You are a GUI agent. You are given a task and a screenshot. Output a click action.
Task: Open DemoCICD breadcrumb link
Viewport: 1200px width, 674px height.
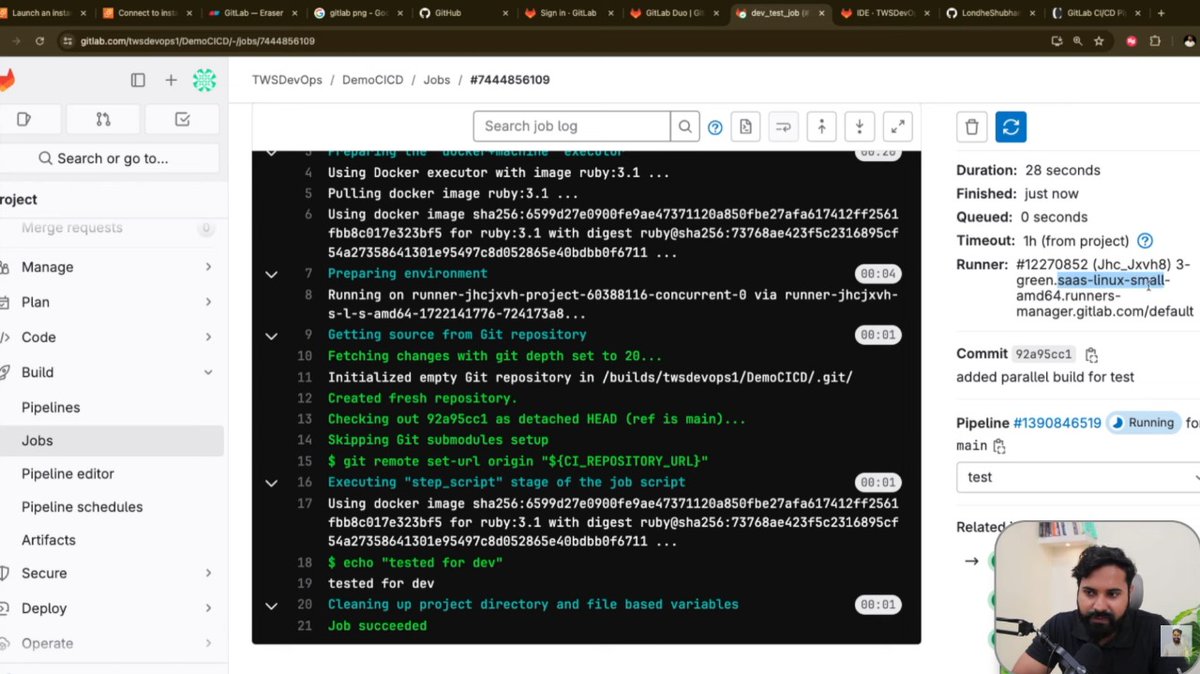(373, 80)
